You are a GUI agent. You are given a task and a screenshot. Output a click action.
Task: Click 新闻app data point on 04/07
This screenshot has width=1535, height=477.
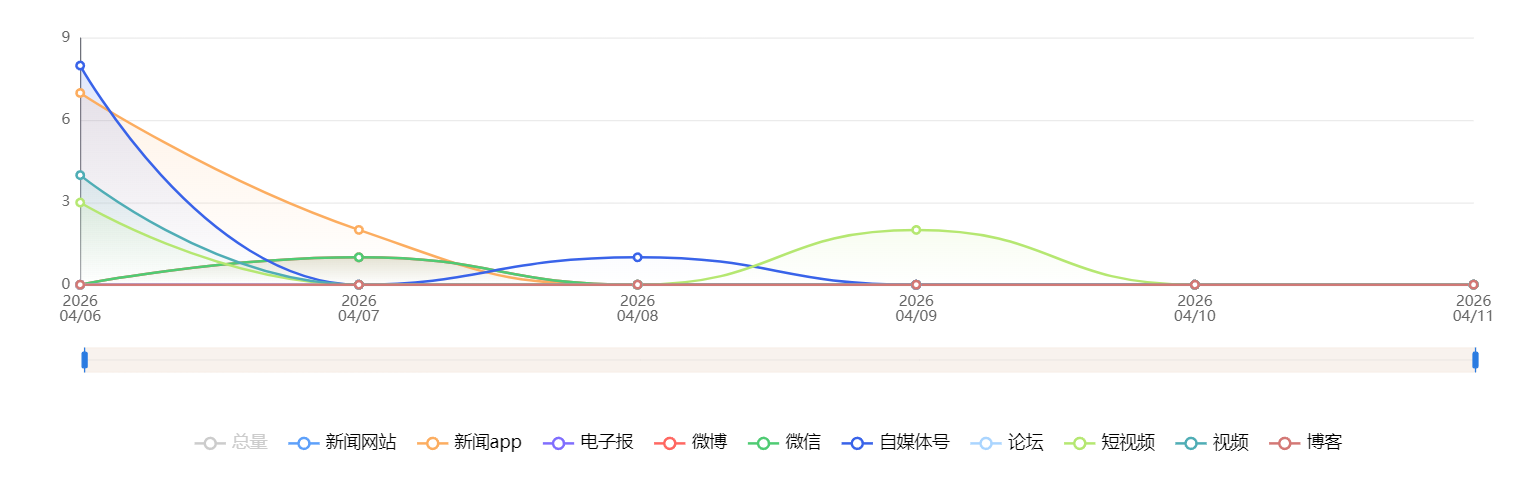click(359, 230)
